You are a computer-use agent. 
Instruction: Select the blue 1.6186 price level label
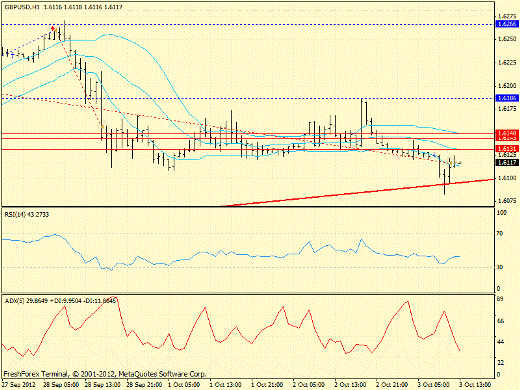(x=507, y=98)
